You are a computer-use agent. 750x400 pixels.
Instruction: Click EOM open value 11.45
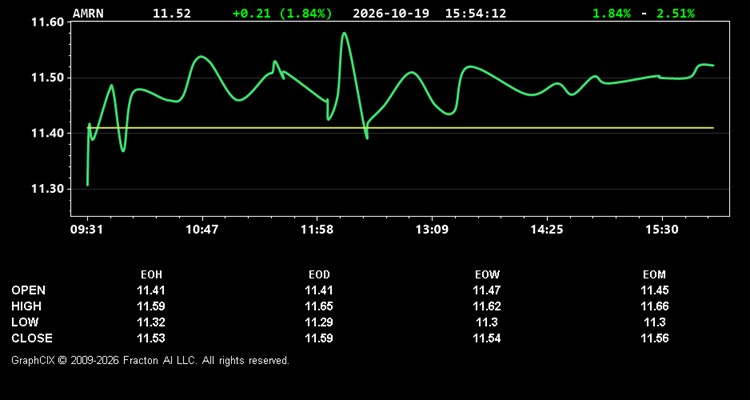click(x=654, y=290)
